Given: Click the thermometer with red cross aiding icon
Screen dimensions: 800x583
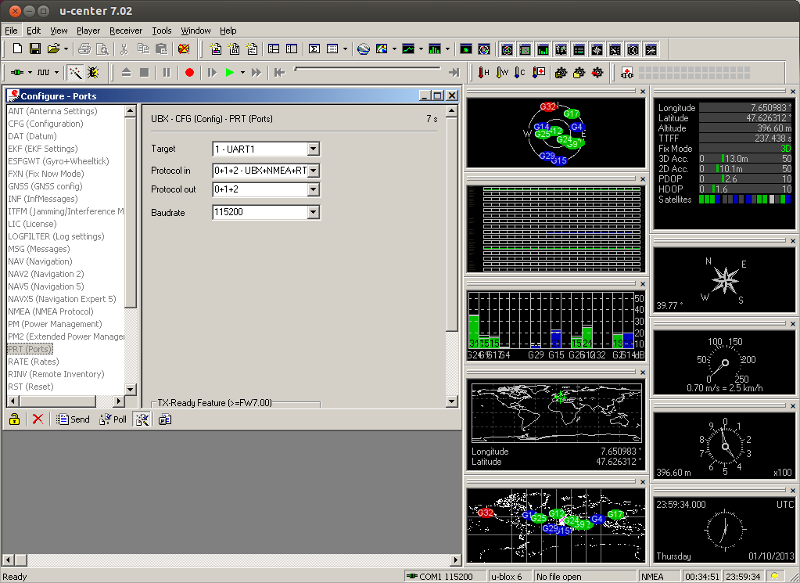Looking at the screenshot, I should coord(539,72).
